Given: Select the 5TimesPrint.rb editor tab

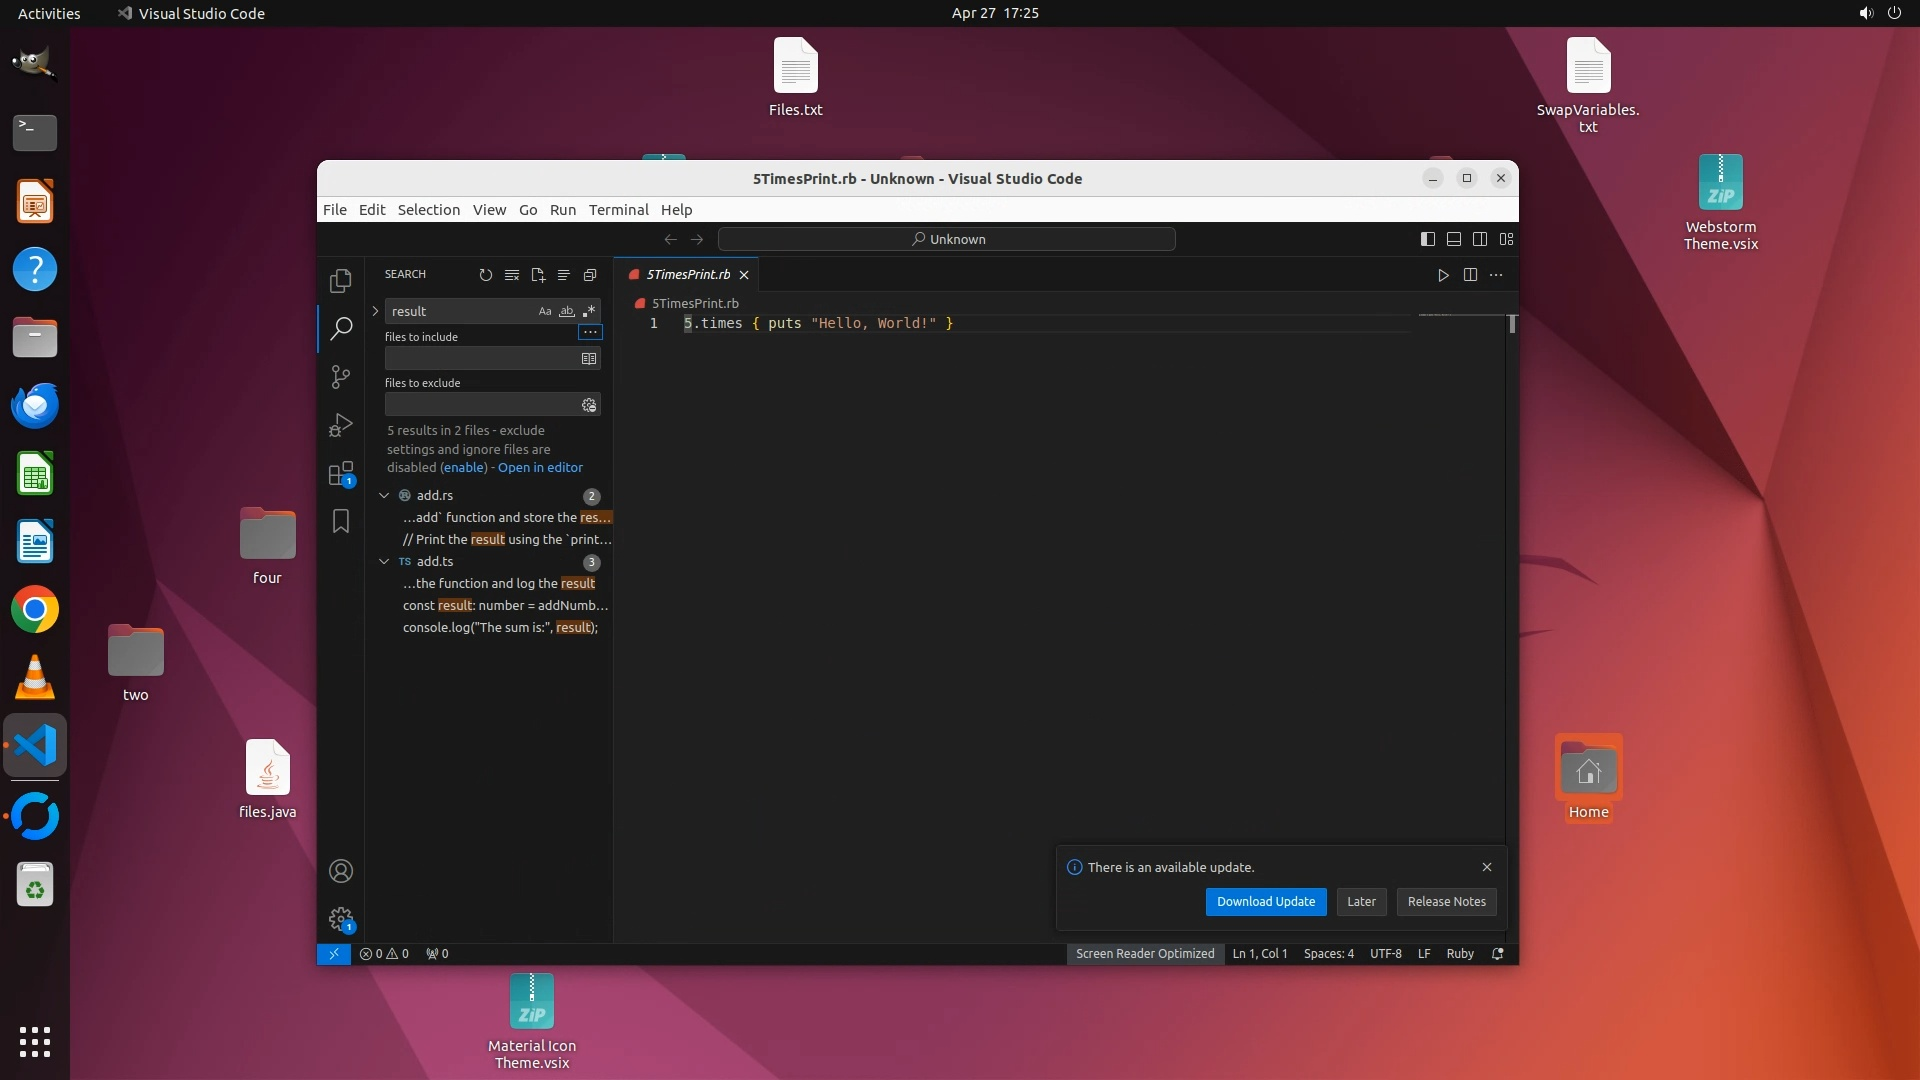Looking at the screenshot, I should (688, 274).
